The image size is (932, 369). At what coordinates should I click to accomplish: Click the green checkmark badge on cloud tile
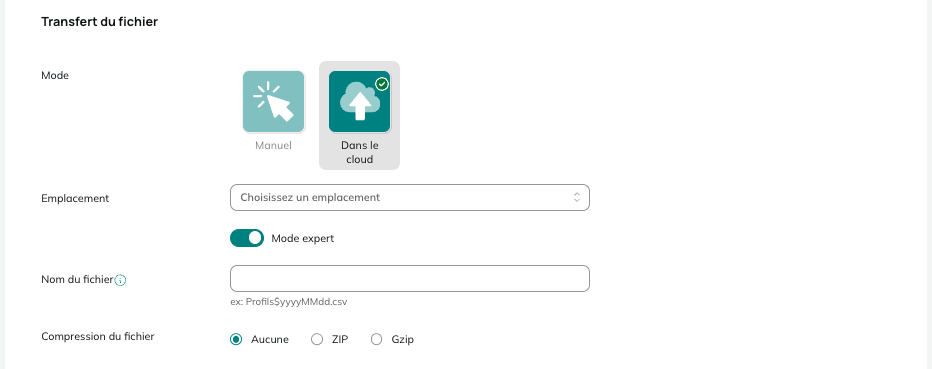click(382, 84)
